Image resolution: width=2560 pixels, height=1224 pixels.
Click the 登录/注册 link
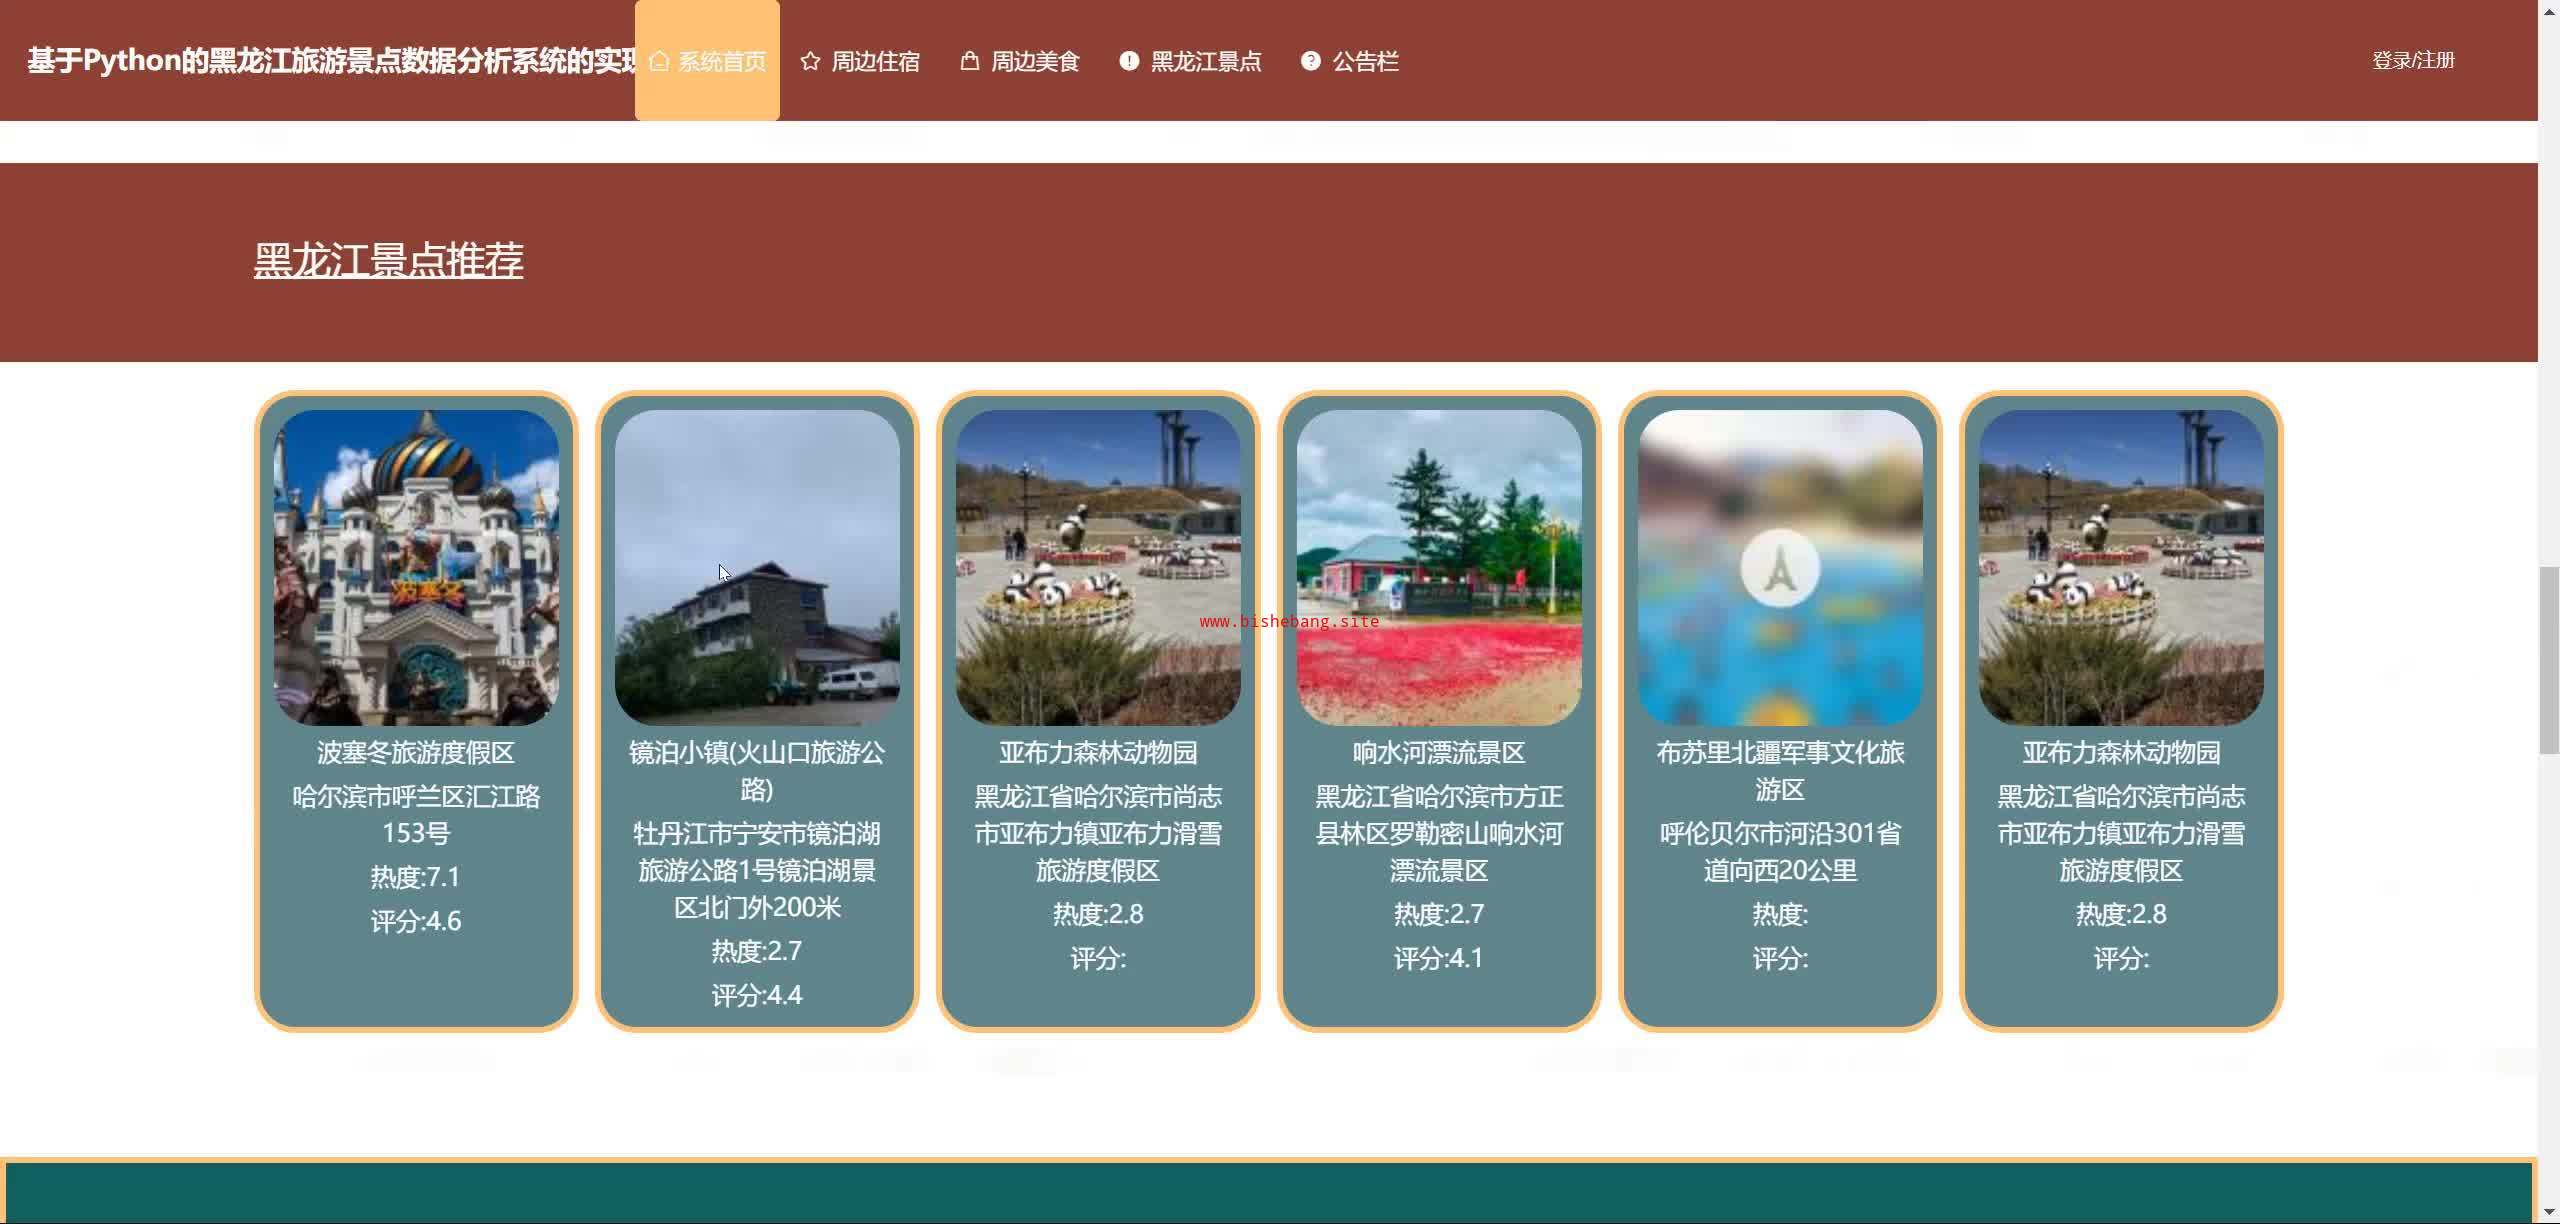(2413, 60)
